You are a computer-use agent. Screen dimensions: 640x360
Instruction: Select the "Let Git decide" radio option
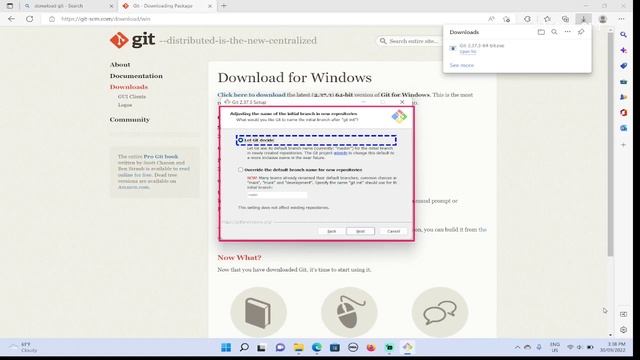[x=241, y=140]
